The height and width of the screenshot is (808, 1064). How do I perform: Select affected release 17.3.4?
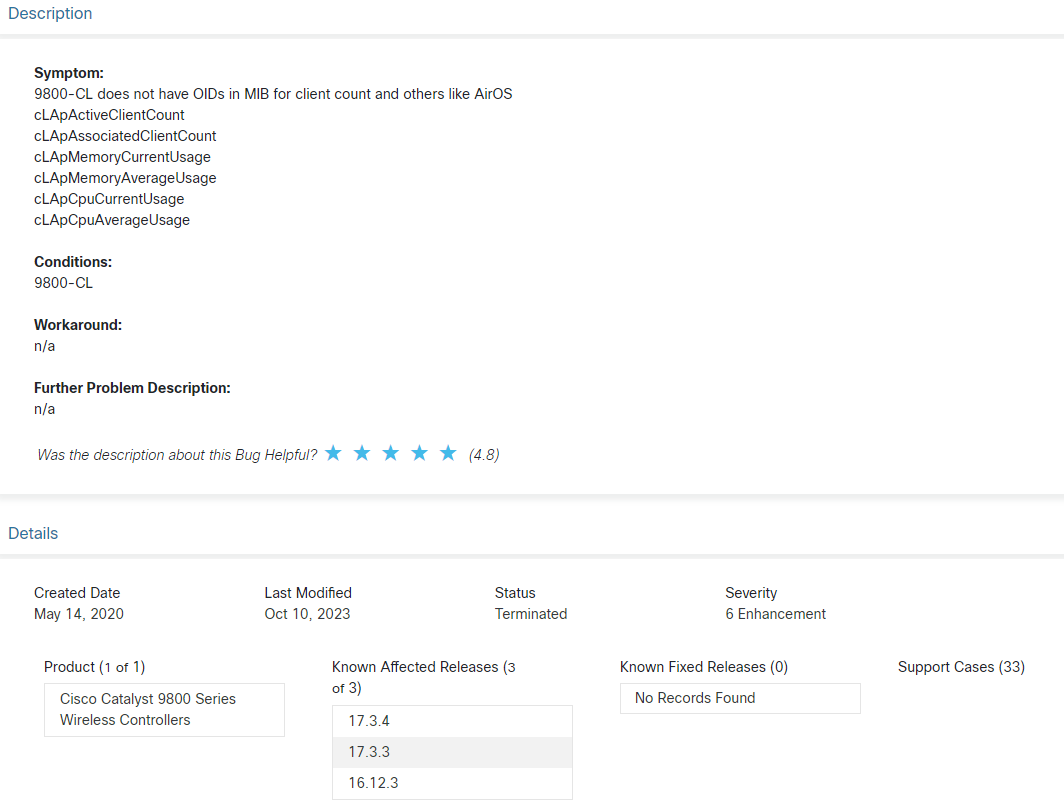[452, 721]
